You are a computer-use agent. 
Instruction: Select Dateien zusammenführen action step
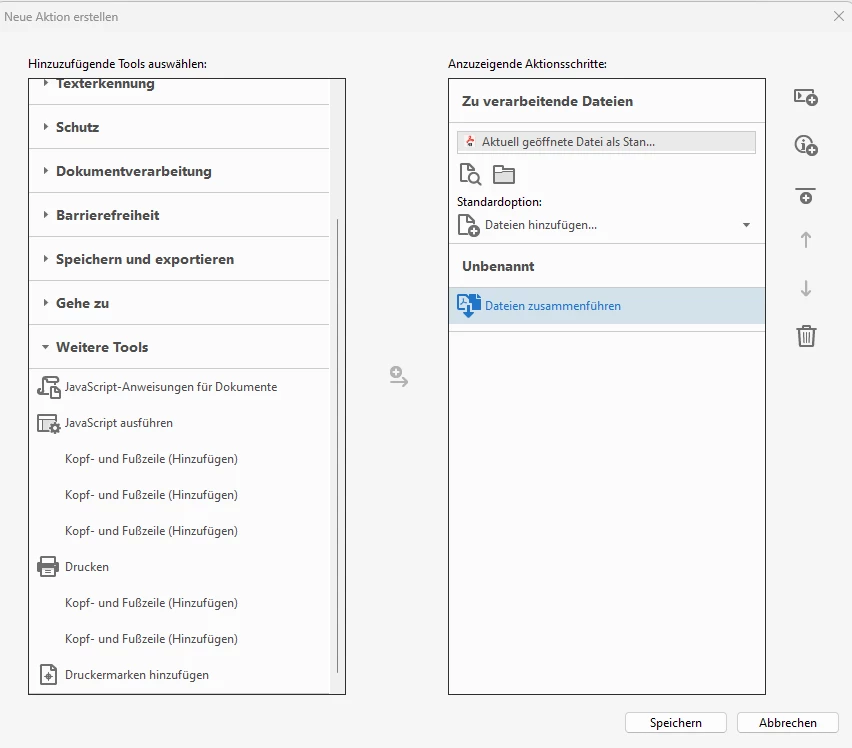tap(606, 305)
